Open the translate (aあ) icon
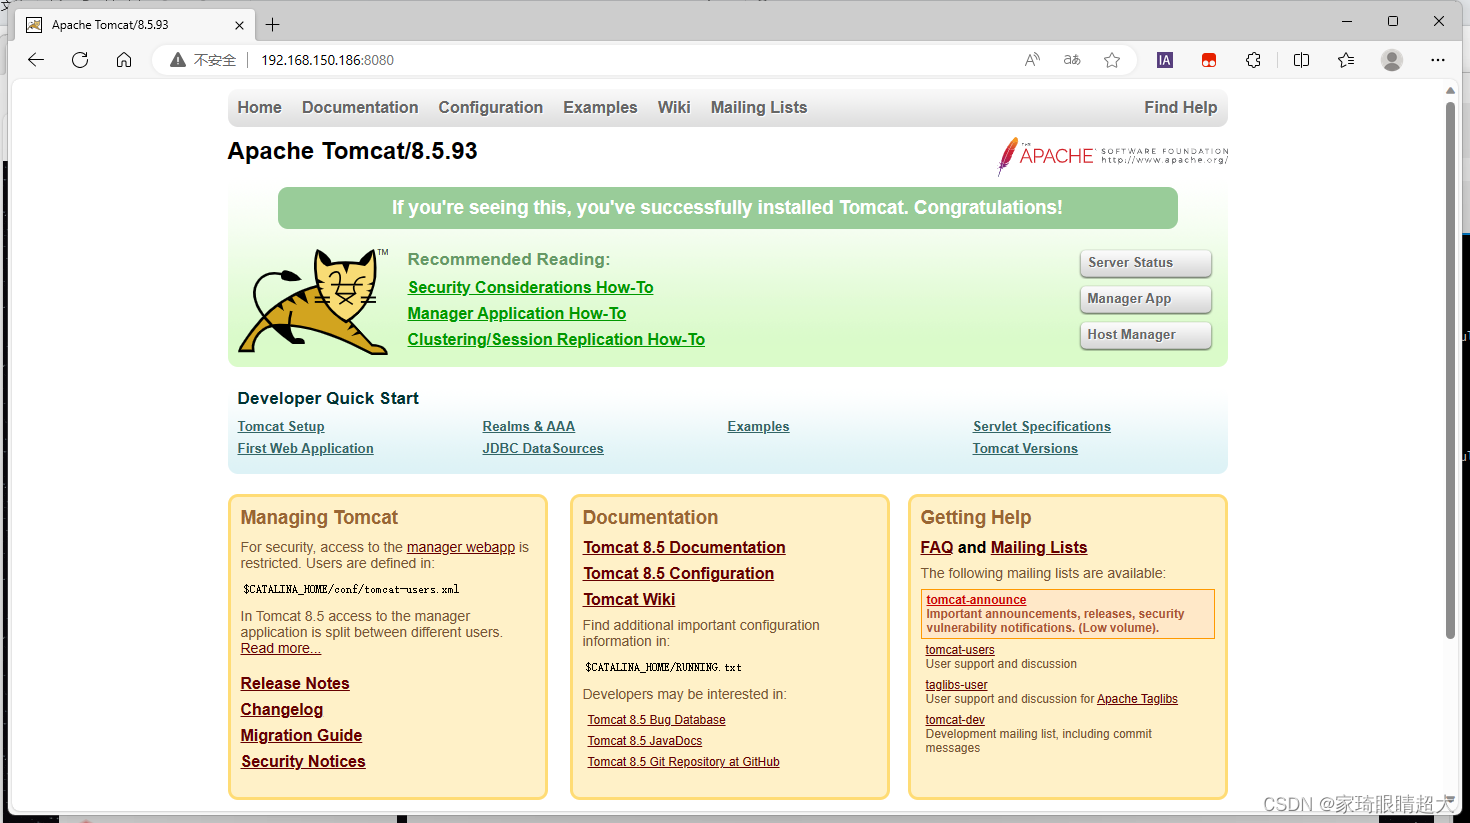 pos(1071,60)
